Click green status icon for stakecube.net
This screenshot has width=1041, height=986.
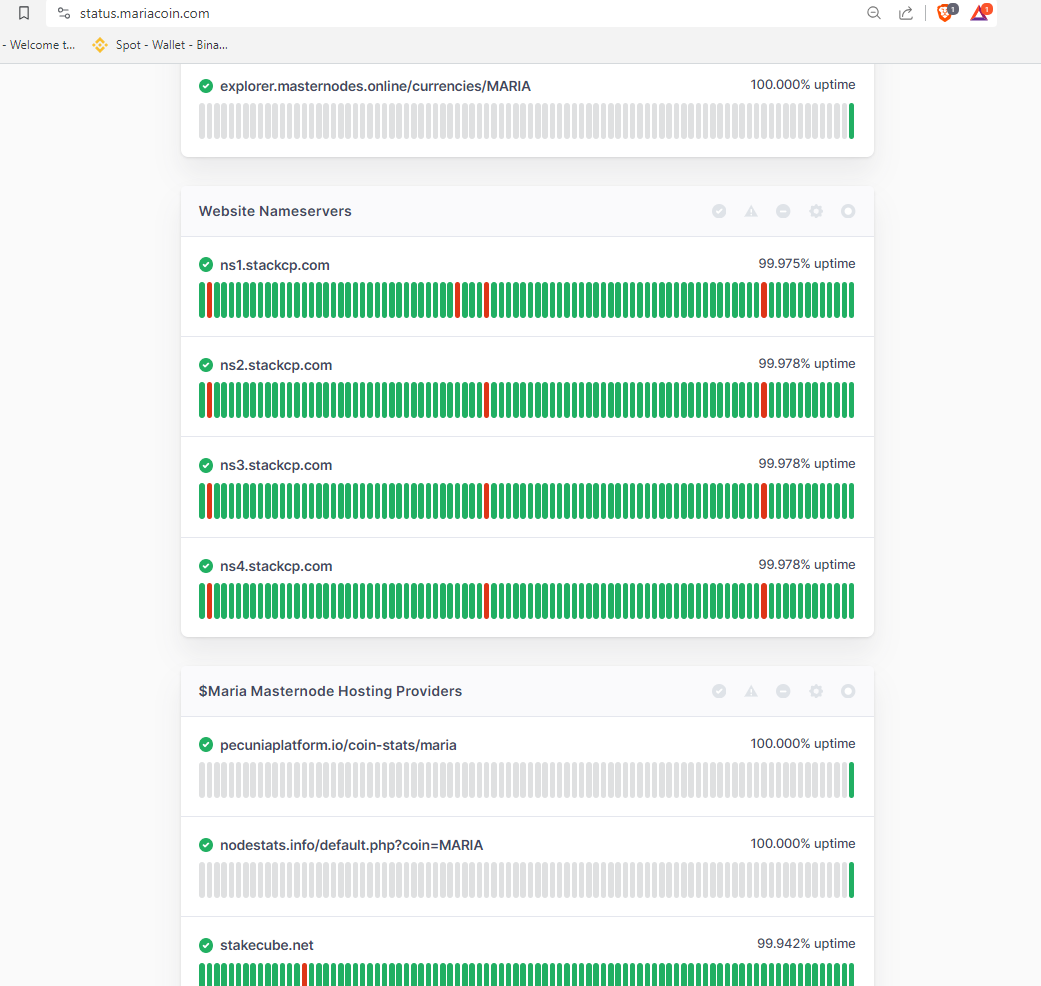point(206,945)
